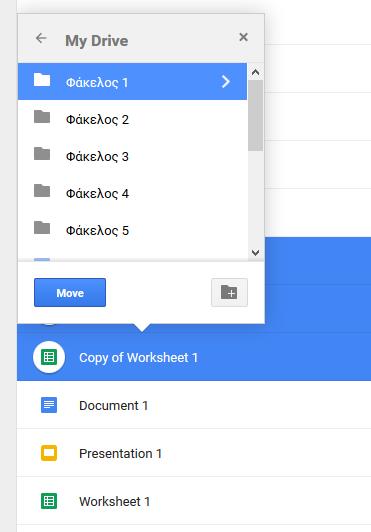Click the selected Copy of Worksheet 1 icon
Screen dimensions: 371x532
[x=49, y=357]
